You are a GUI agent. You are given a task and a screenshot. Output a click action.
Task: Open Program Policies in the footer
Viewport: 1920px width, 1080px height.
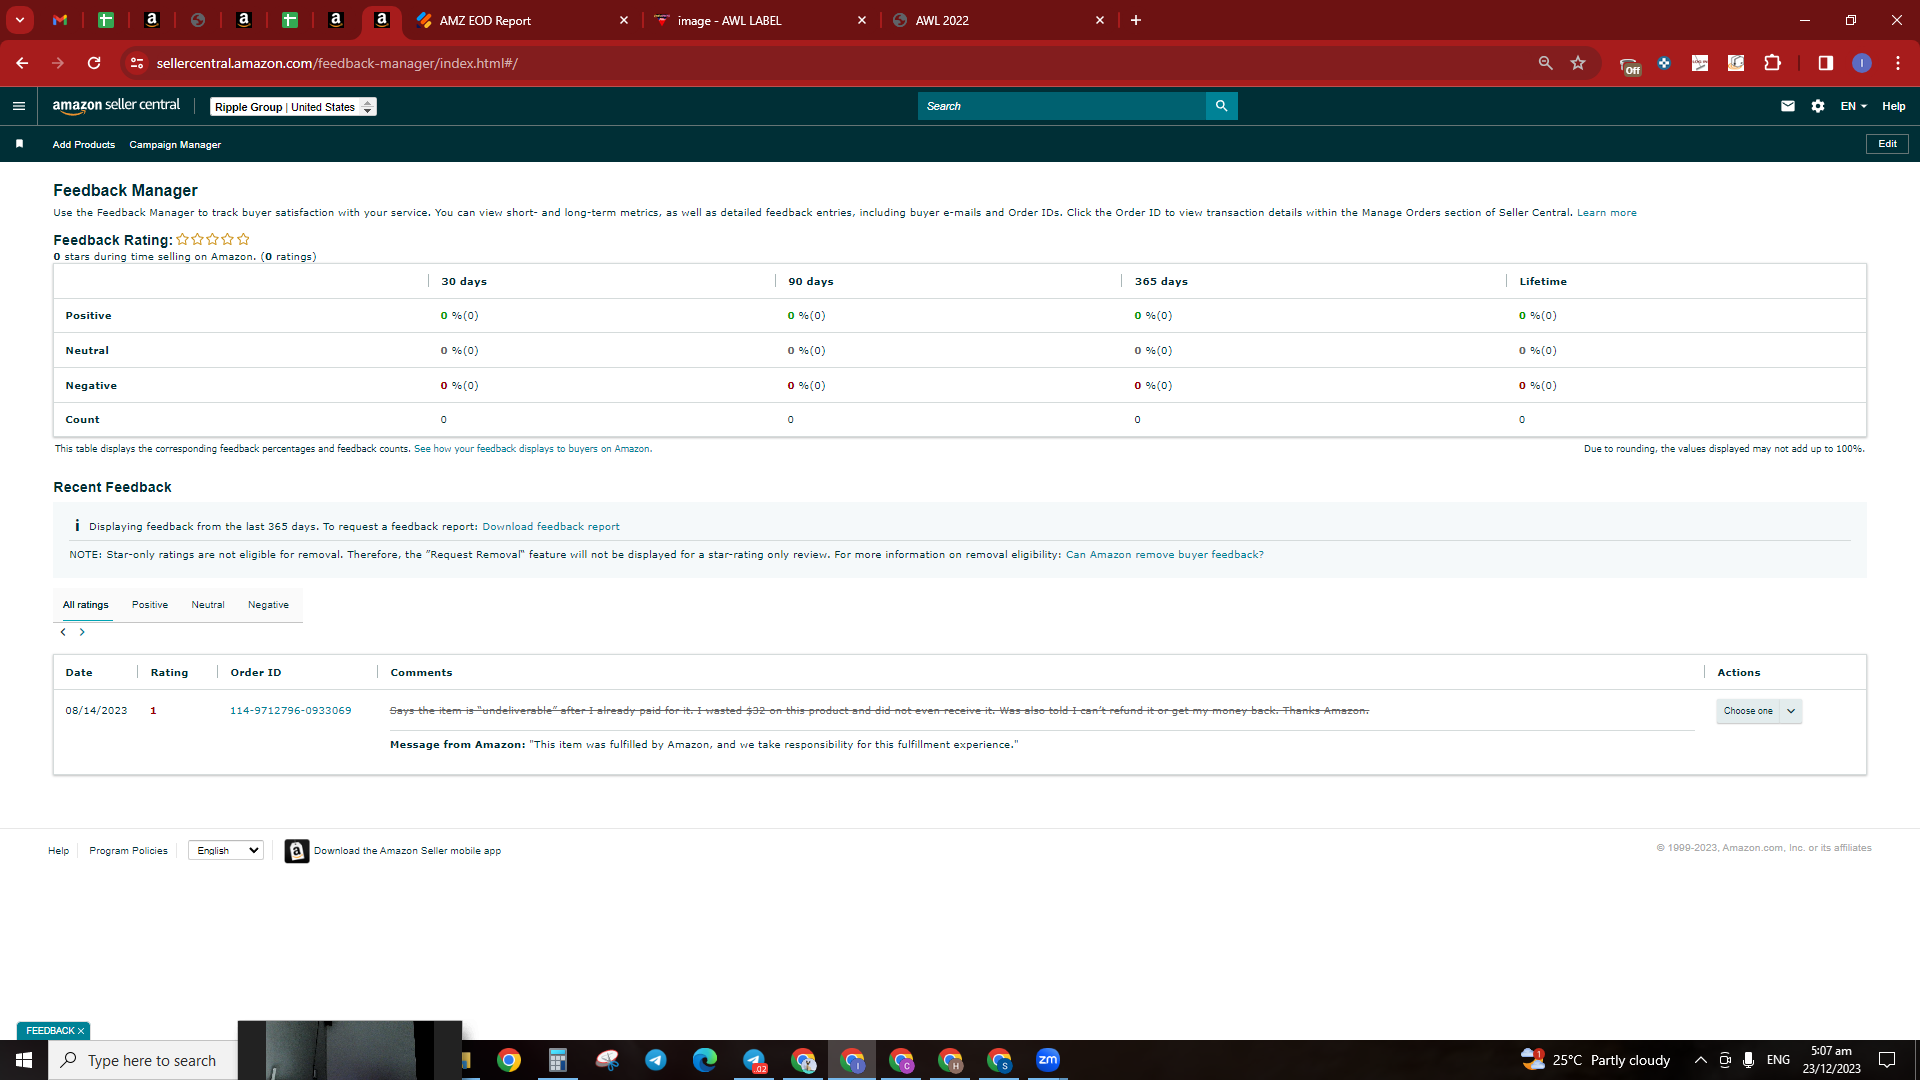tap(129, 851)
